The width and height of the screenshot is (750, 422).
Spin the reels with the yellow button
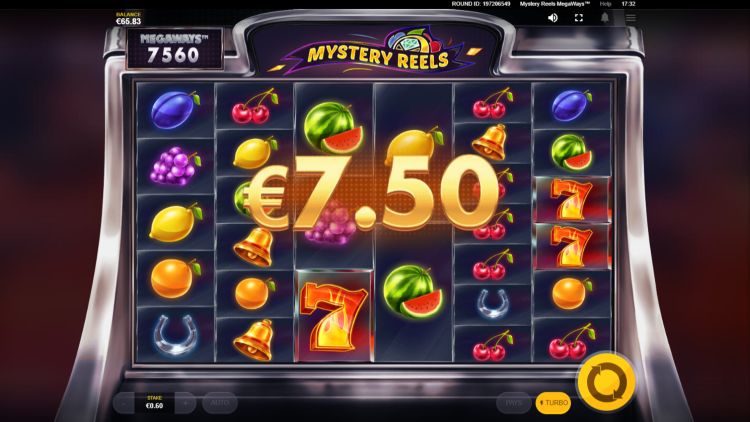tap(607, 382)
